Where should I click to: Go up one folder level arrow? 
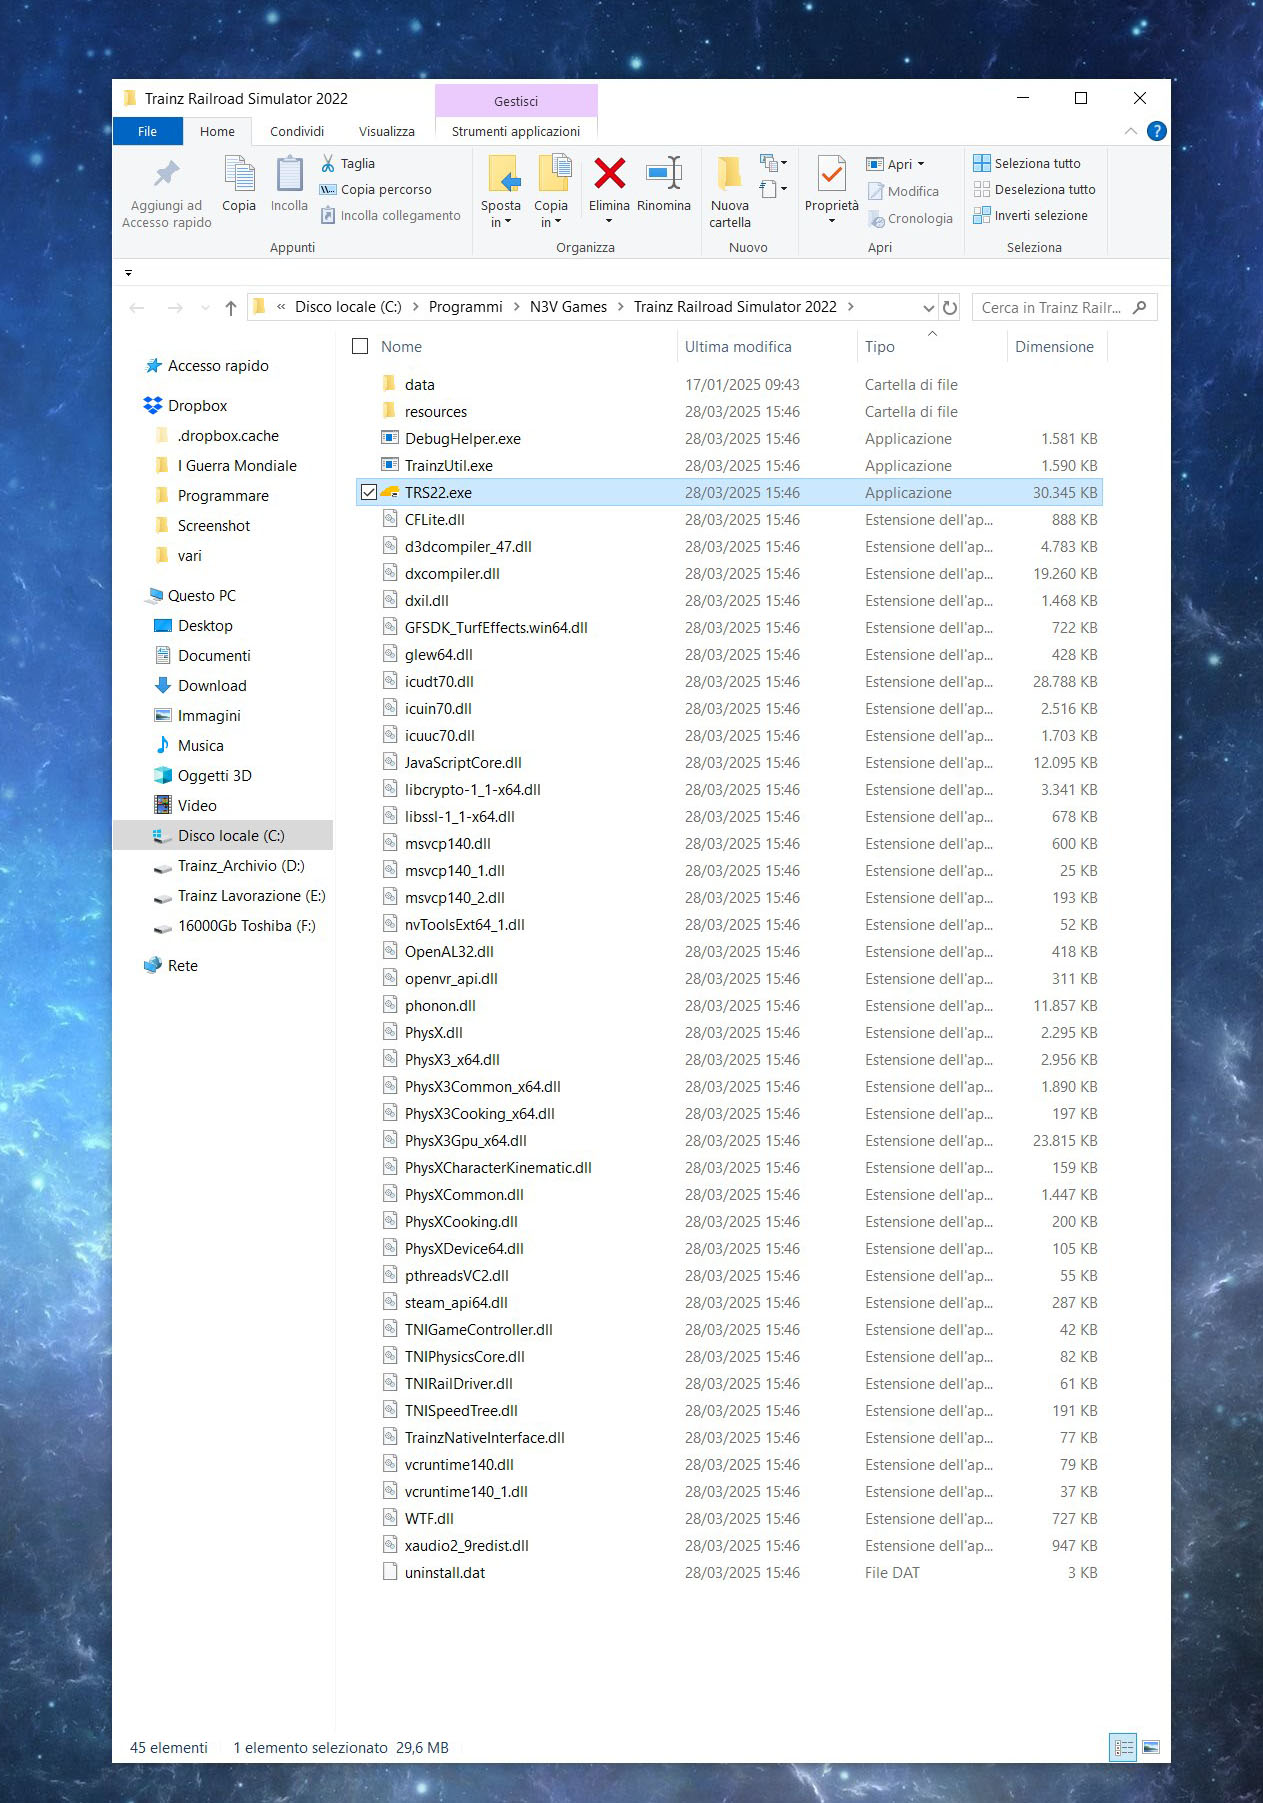[x=231, y=308]
